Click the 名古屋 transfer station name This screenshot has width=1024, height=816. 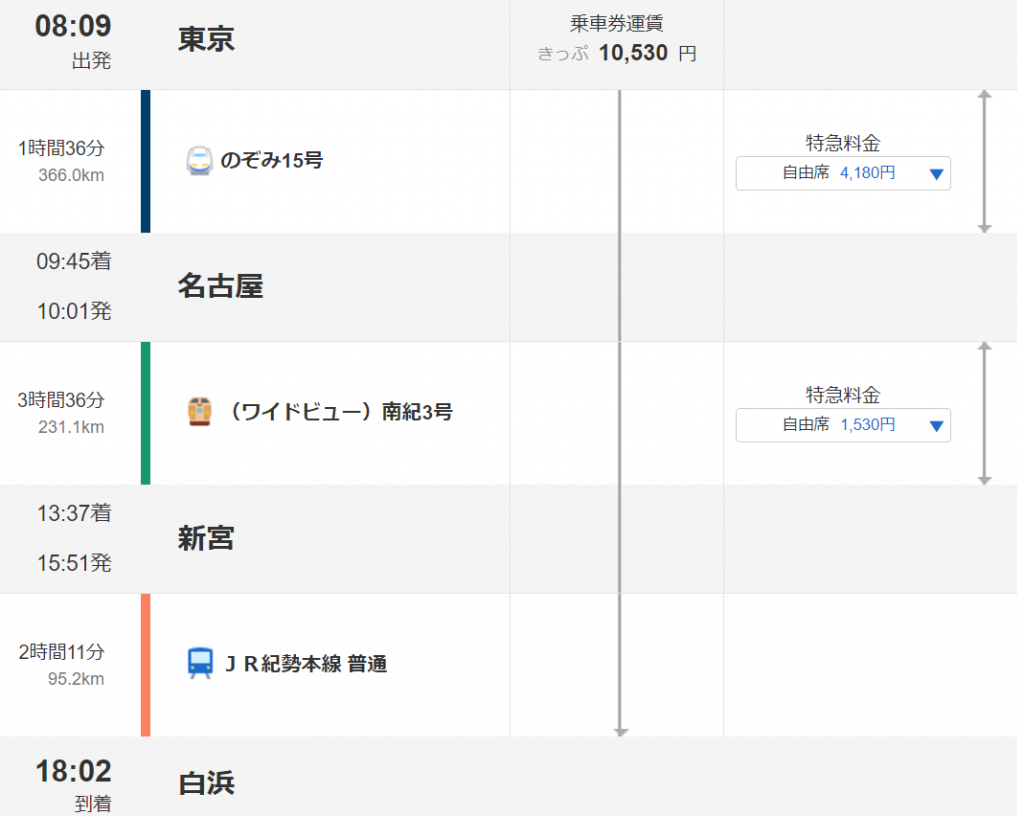pos(221,287)
